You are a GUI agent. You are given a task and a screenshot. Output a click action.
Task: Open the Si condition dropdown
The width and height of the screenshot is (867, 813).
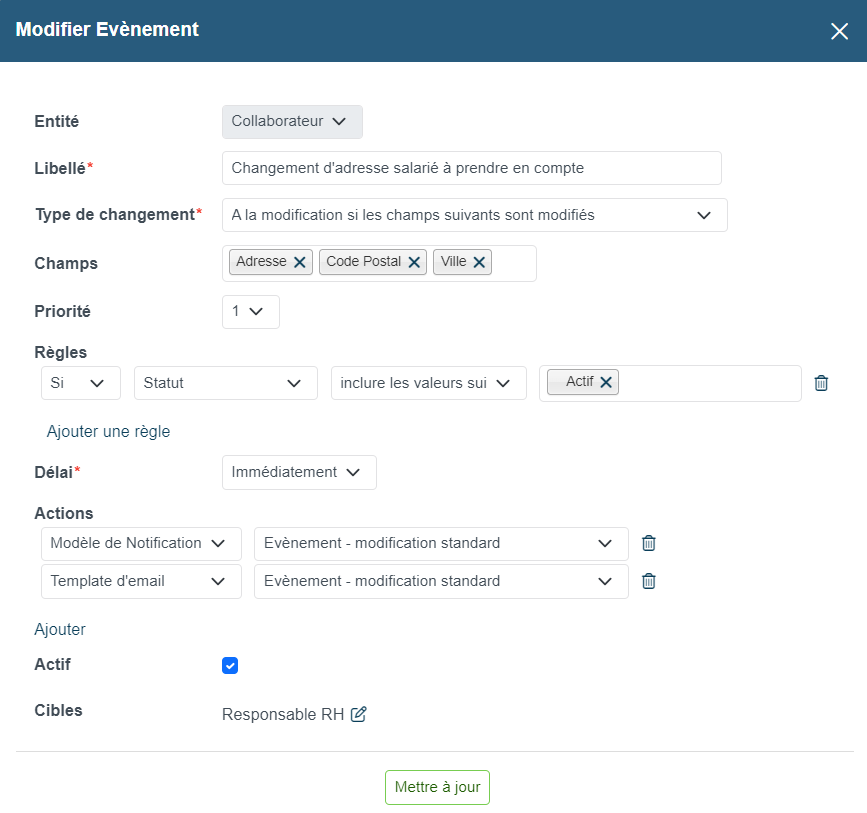(81, 383)
